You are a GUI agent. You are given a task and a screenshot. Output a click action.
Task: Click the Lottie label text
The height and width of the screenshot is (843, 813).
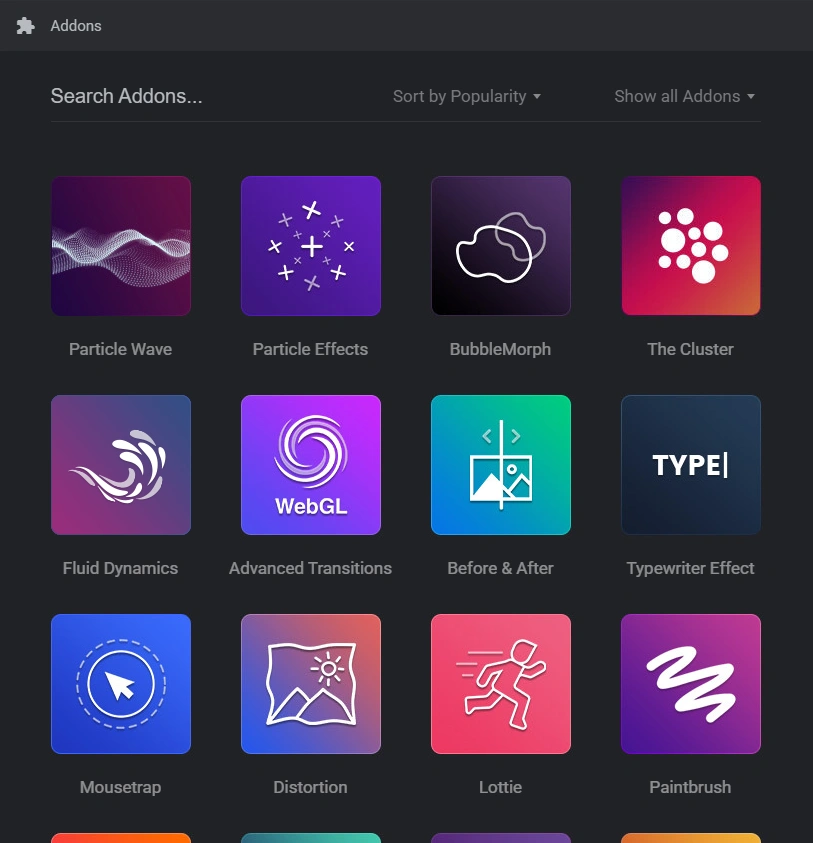coord(500,787)
